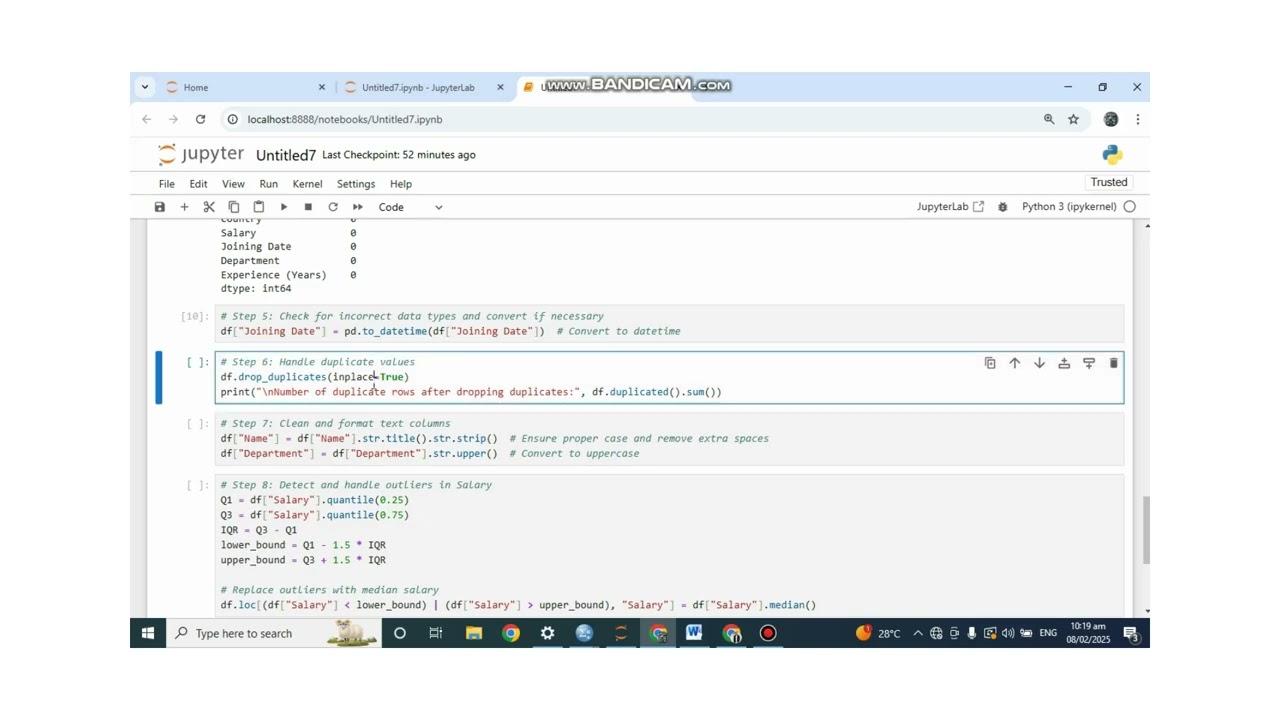Open the Run menu
The image size is (1280, 720).
[x=268, y=184]
